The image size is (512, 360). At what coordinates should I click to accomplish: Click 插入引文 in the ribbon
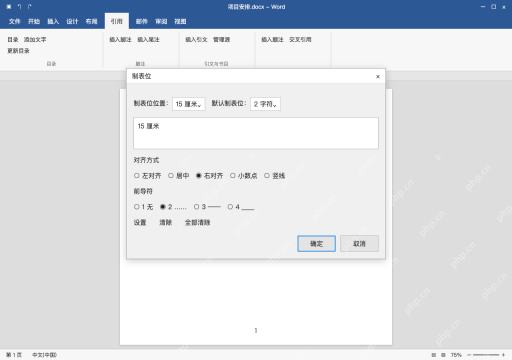click(196, 39)
